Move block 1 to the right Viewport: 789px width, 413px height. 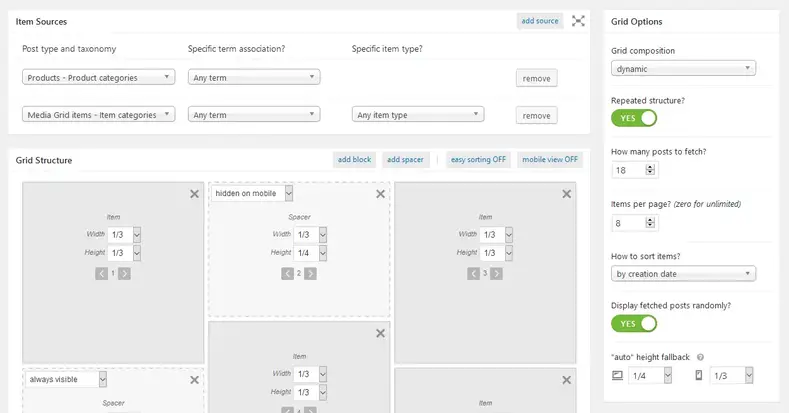coord(124,274)
